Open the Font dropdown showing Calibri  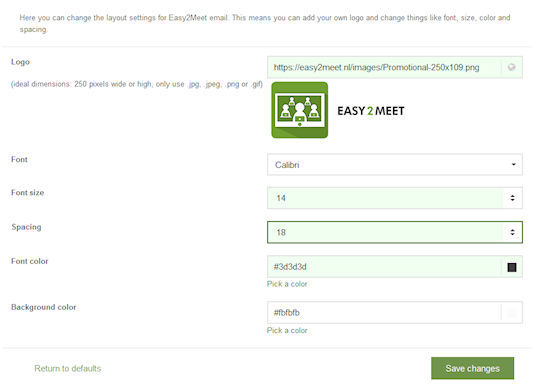[x=395, y=165]
